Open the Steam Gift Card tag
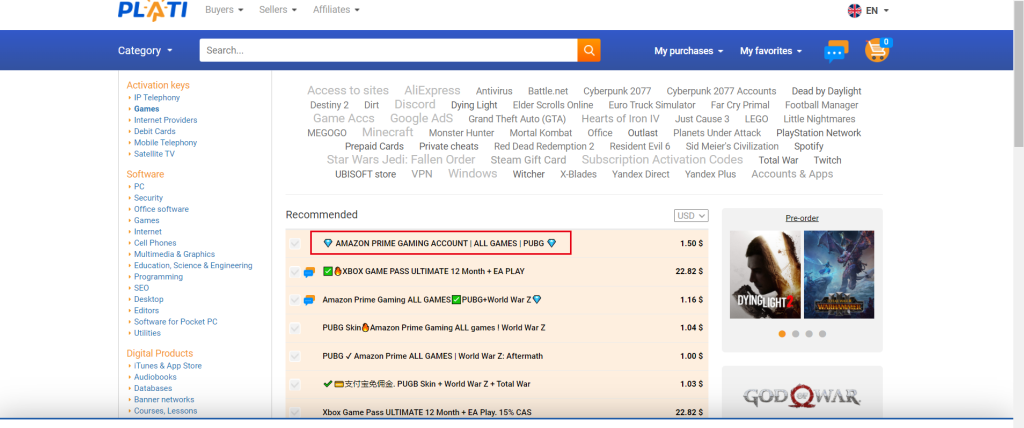 [x=528, y=160]
